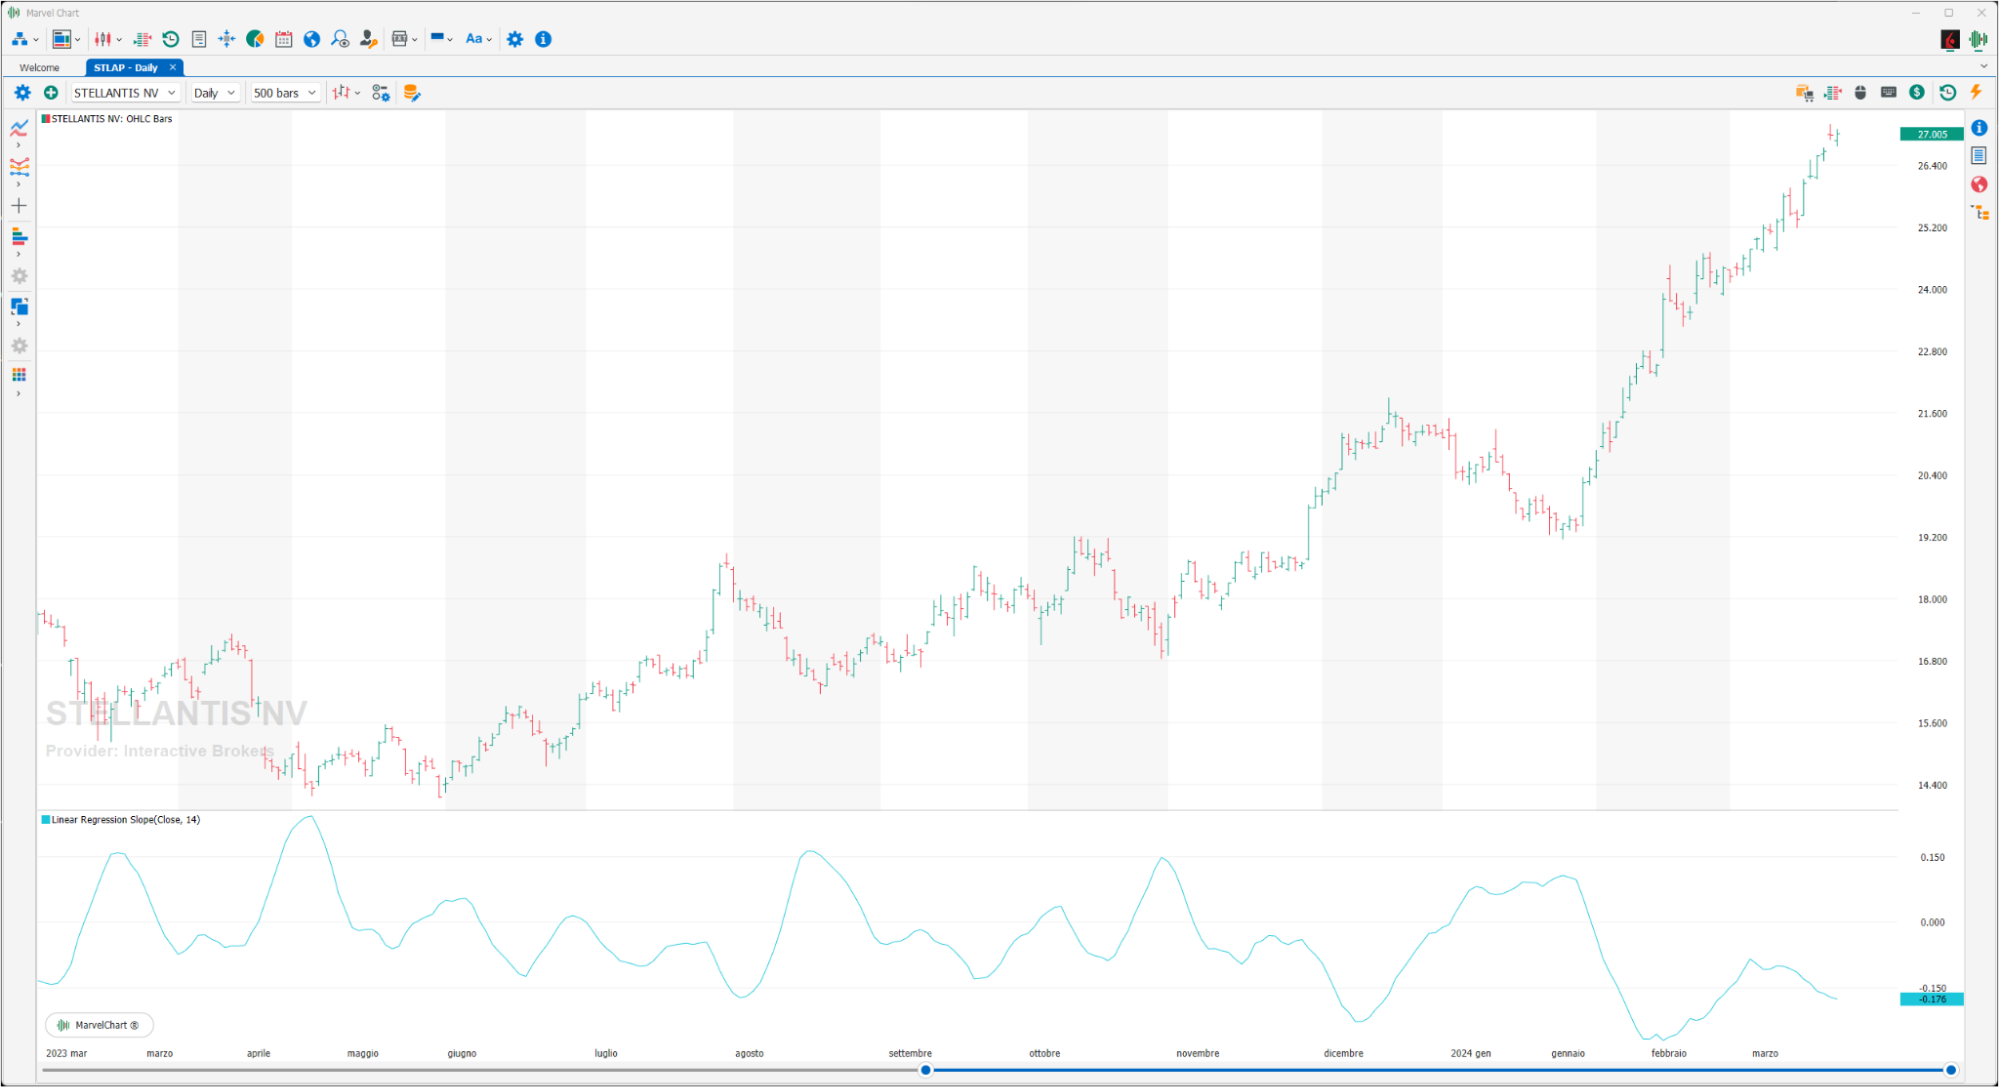Click the indicators line chart icon in left sidebar

pos(19,128)
